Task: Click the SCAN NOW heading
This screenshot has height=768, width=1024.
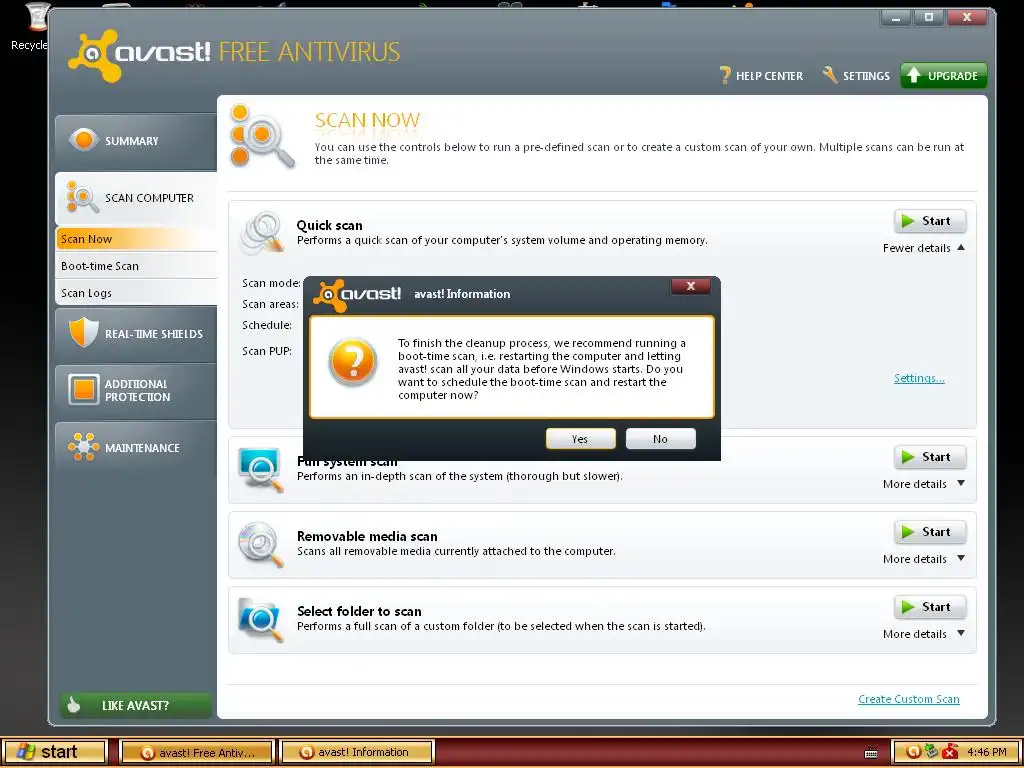Action: point(367,120)
